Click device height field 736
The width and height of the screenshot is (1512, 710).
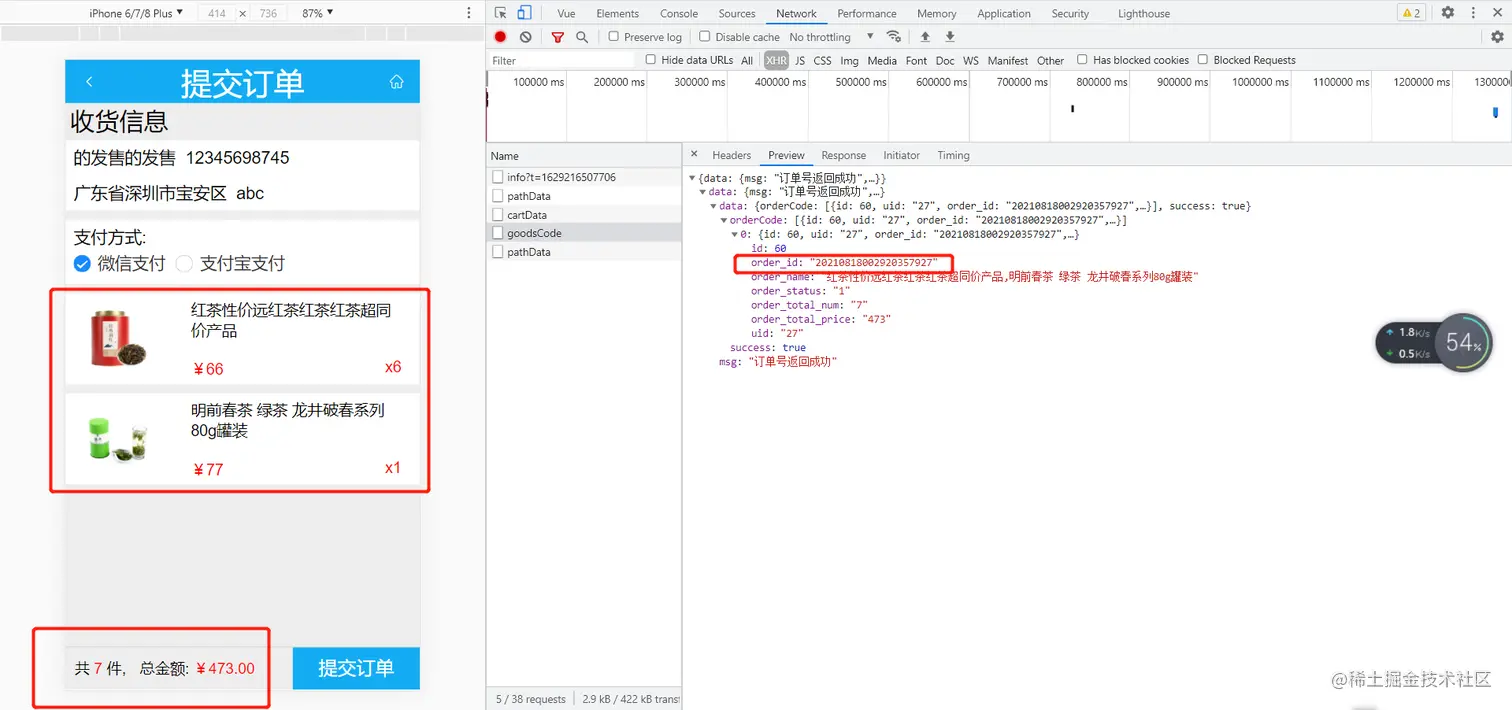(x=268, y=13)
